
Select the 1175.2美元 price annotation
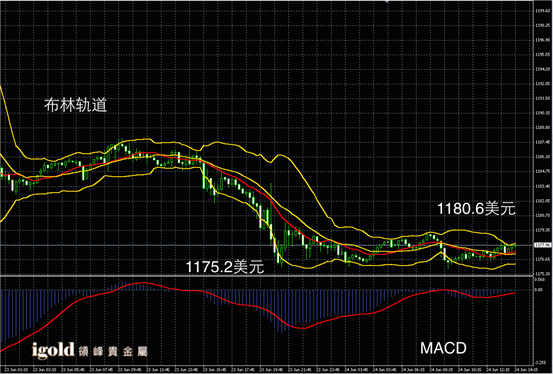point(225,267)
